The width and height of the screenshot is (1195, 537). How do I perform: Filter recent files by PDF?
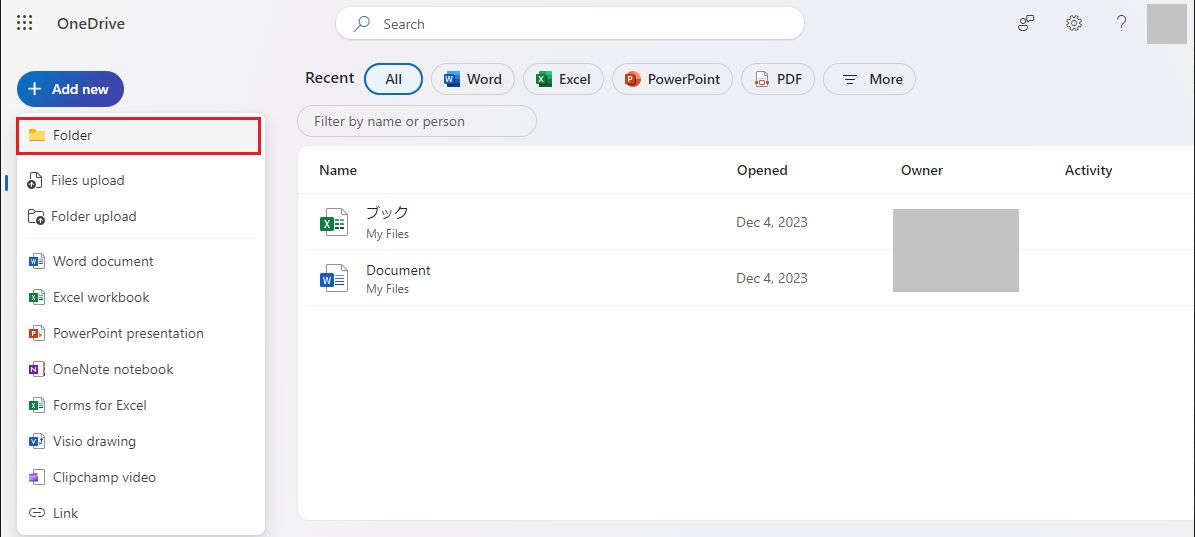(777, 79)
